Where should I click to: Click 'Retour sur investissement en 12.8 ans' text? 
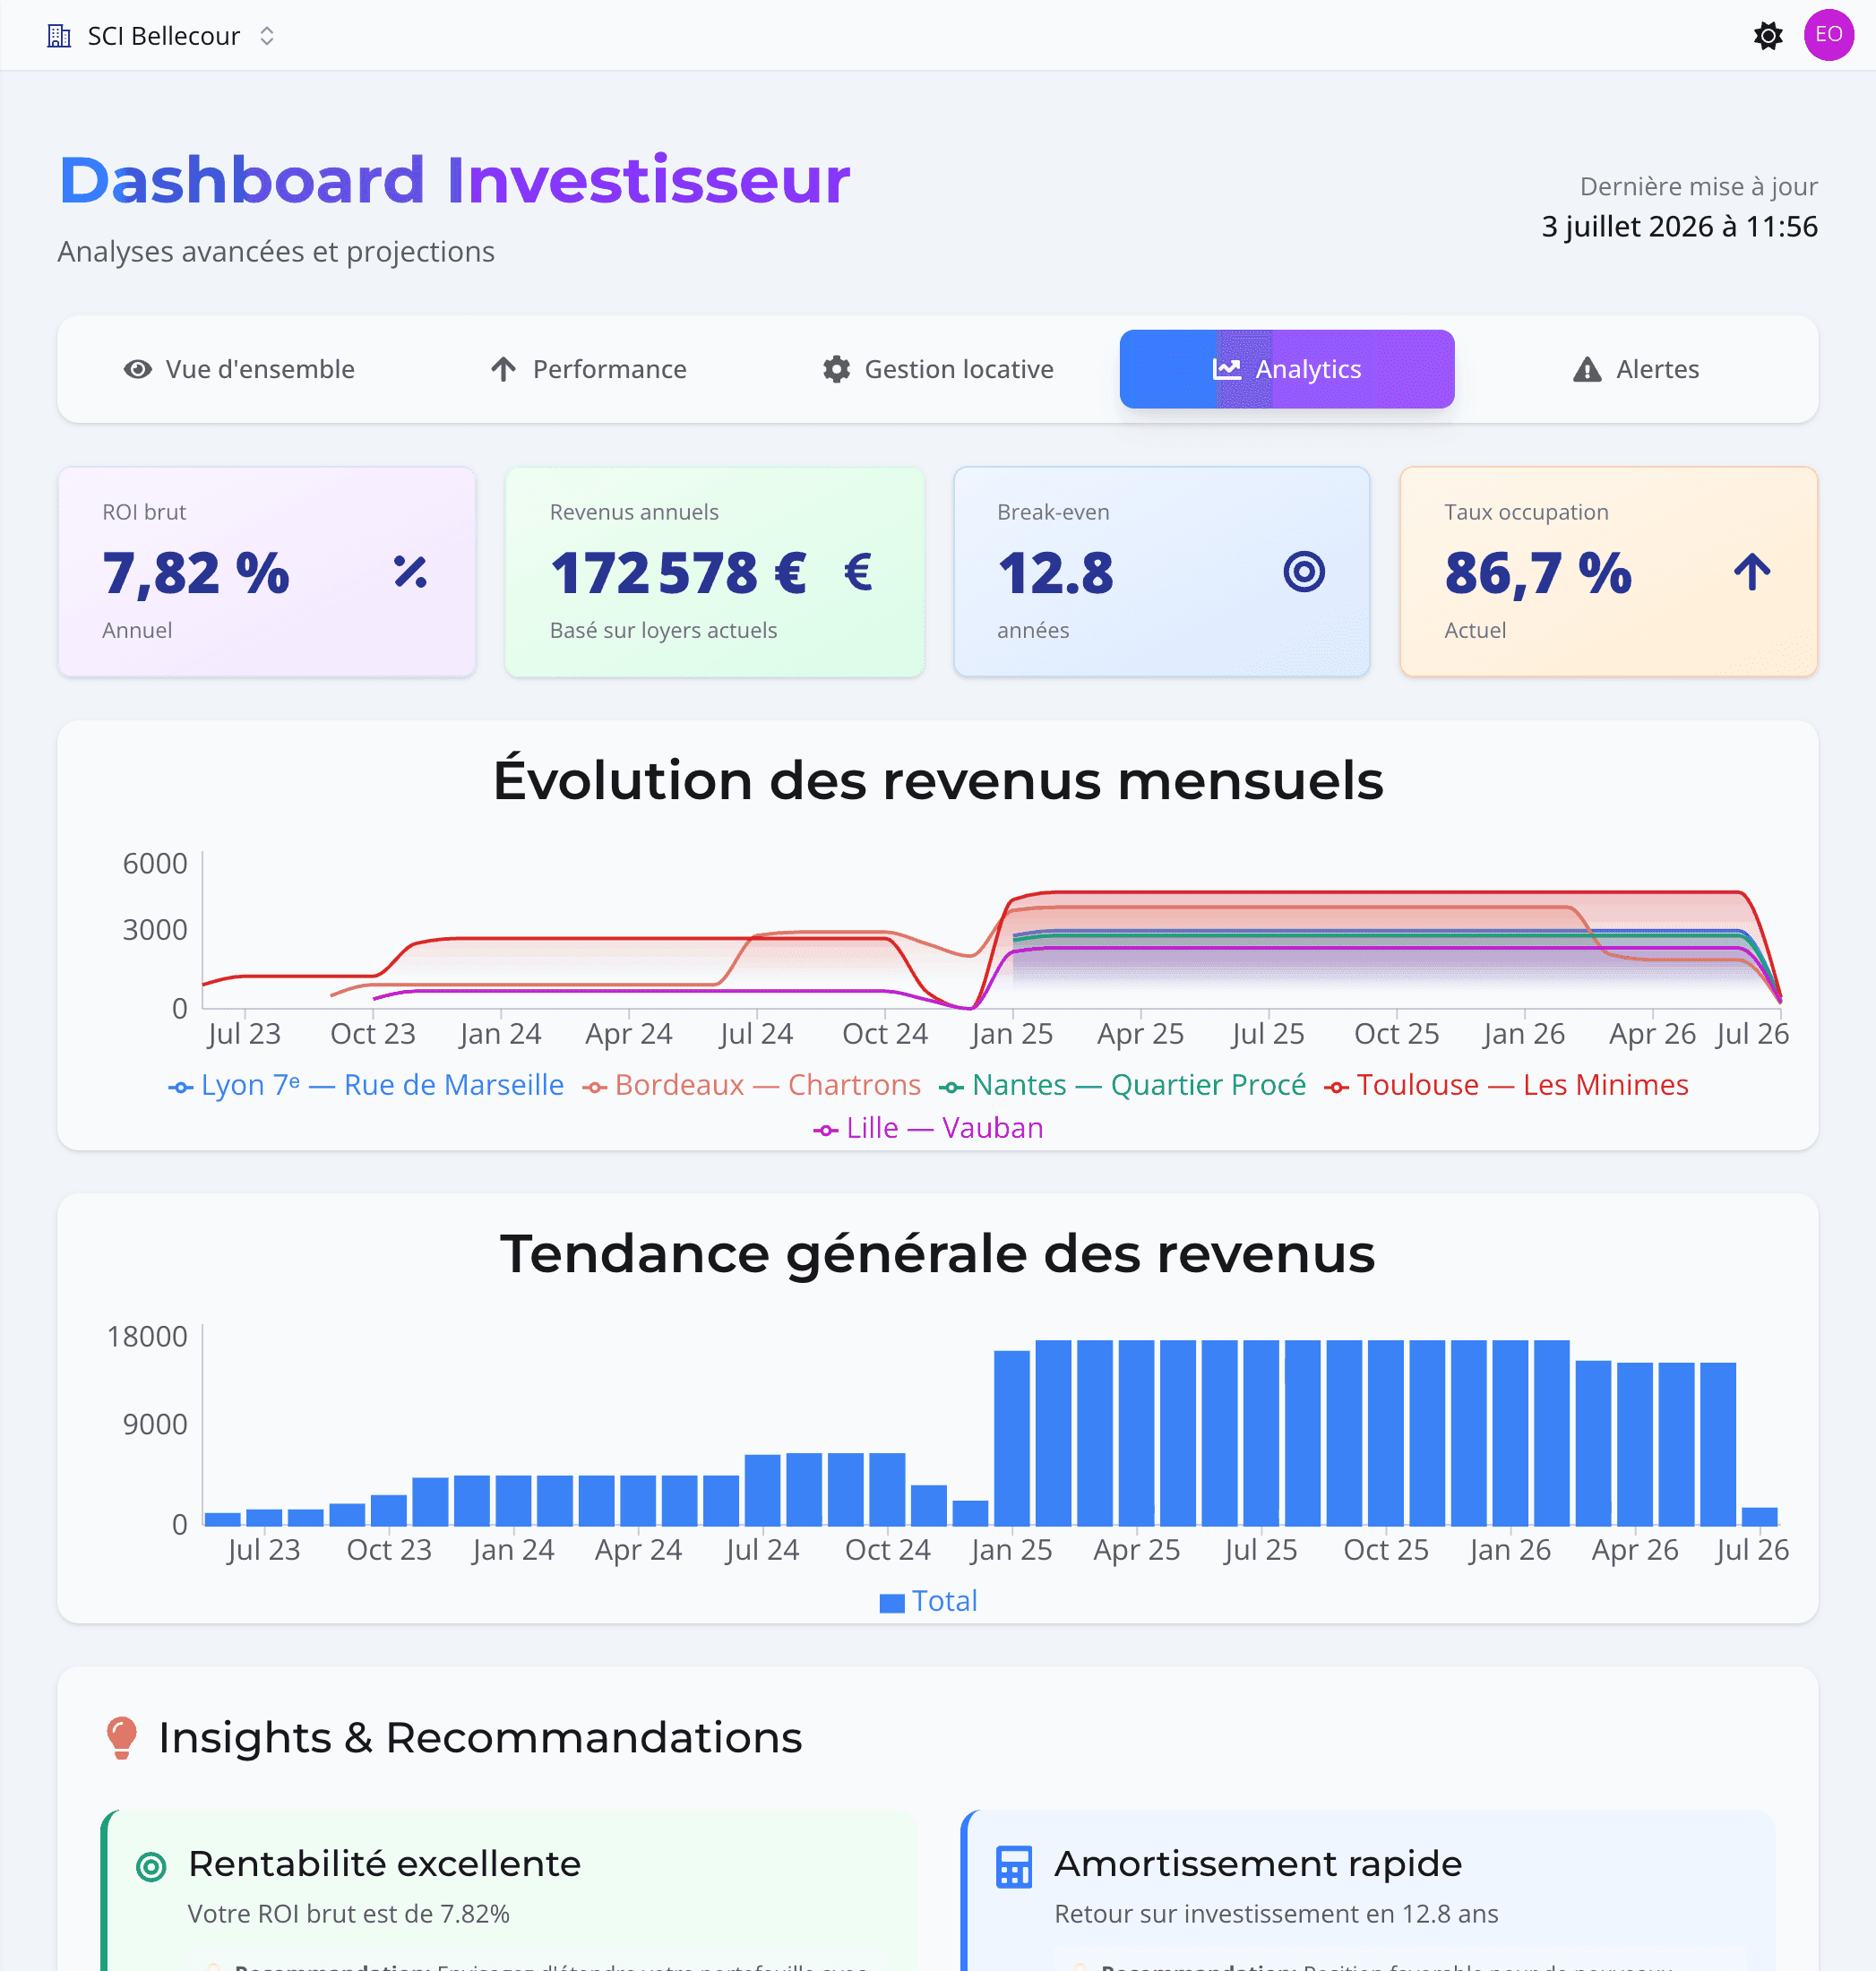point(1276,1914)
